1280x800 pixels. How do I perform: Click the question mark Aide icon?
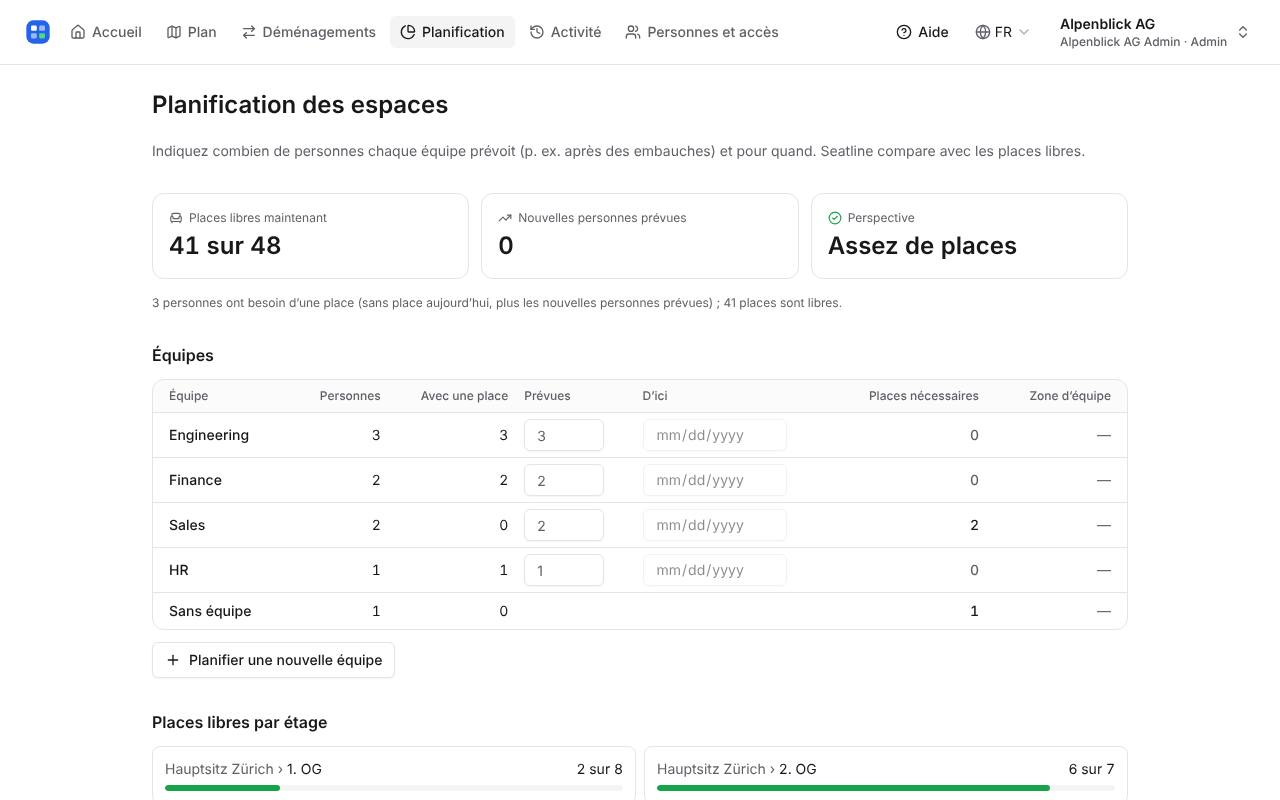pos(904,32)
